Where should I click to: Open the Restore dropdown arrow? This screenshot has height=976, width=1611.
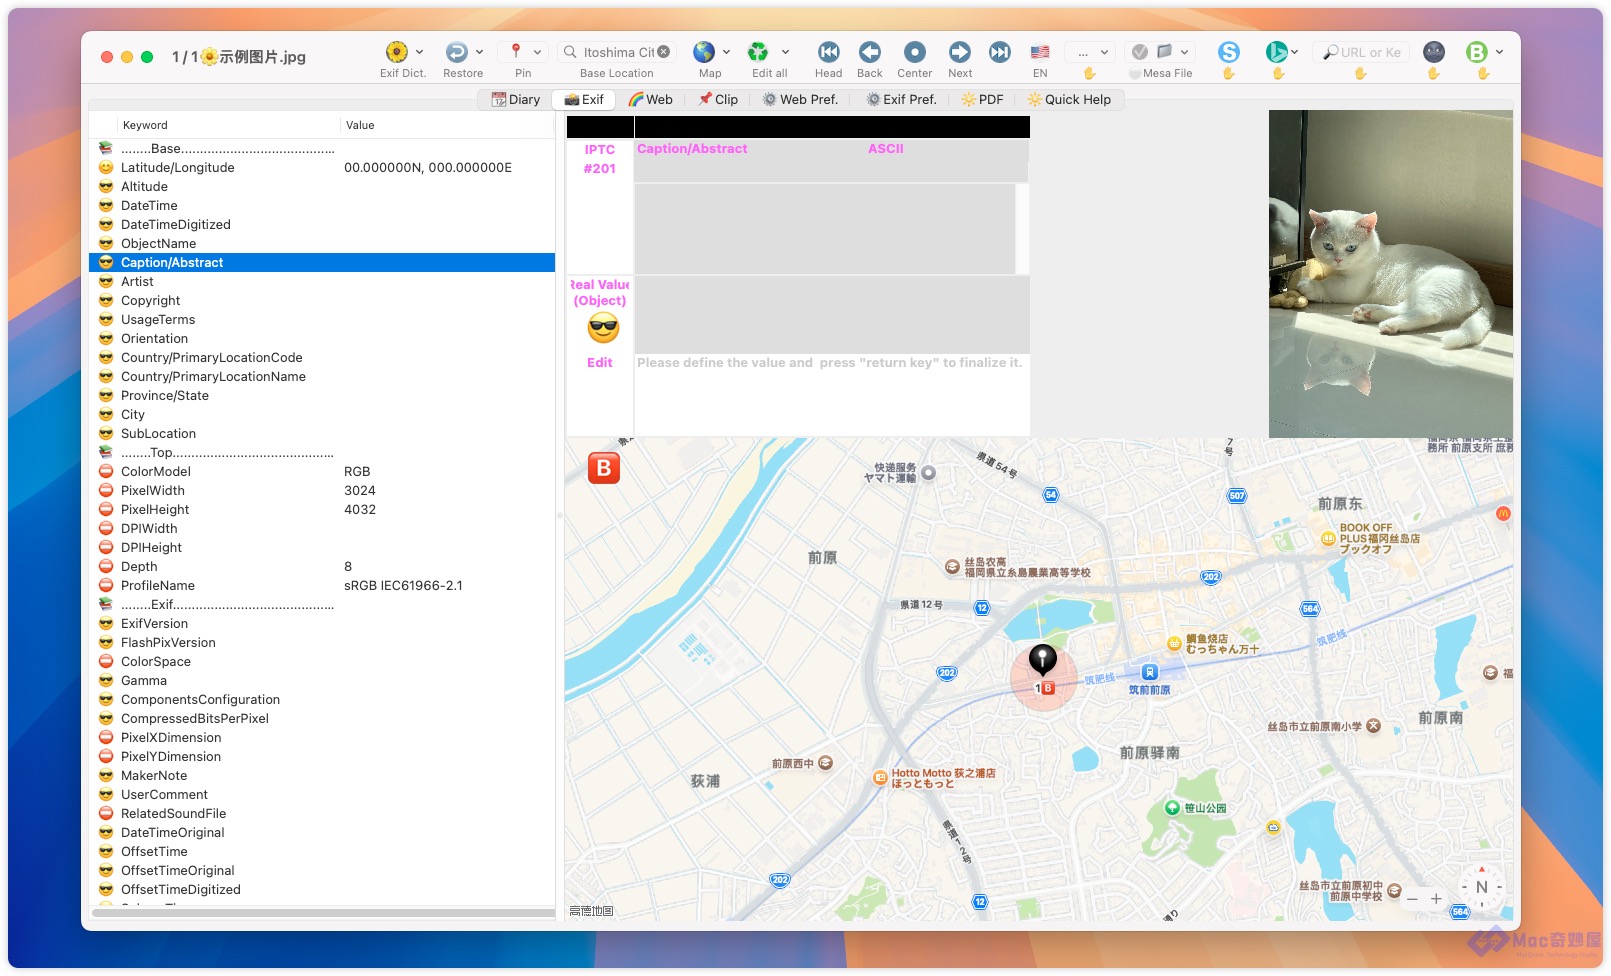(x=480, y=52)
